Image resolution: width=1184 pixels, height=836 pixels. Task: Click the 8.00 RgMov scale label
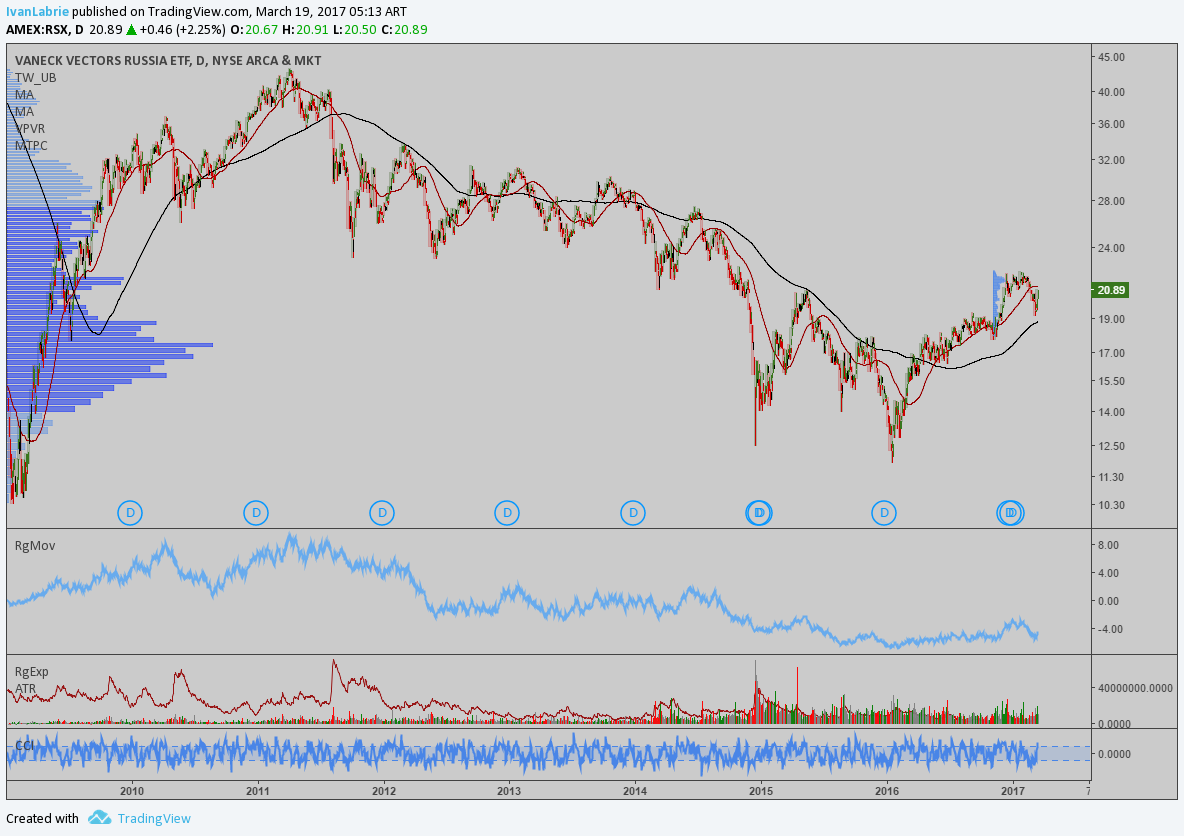coord(1108,545)
